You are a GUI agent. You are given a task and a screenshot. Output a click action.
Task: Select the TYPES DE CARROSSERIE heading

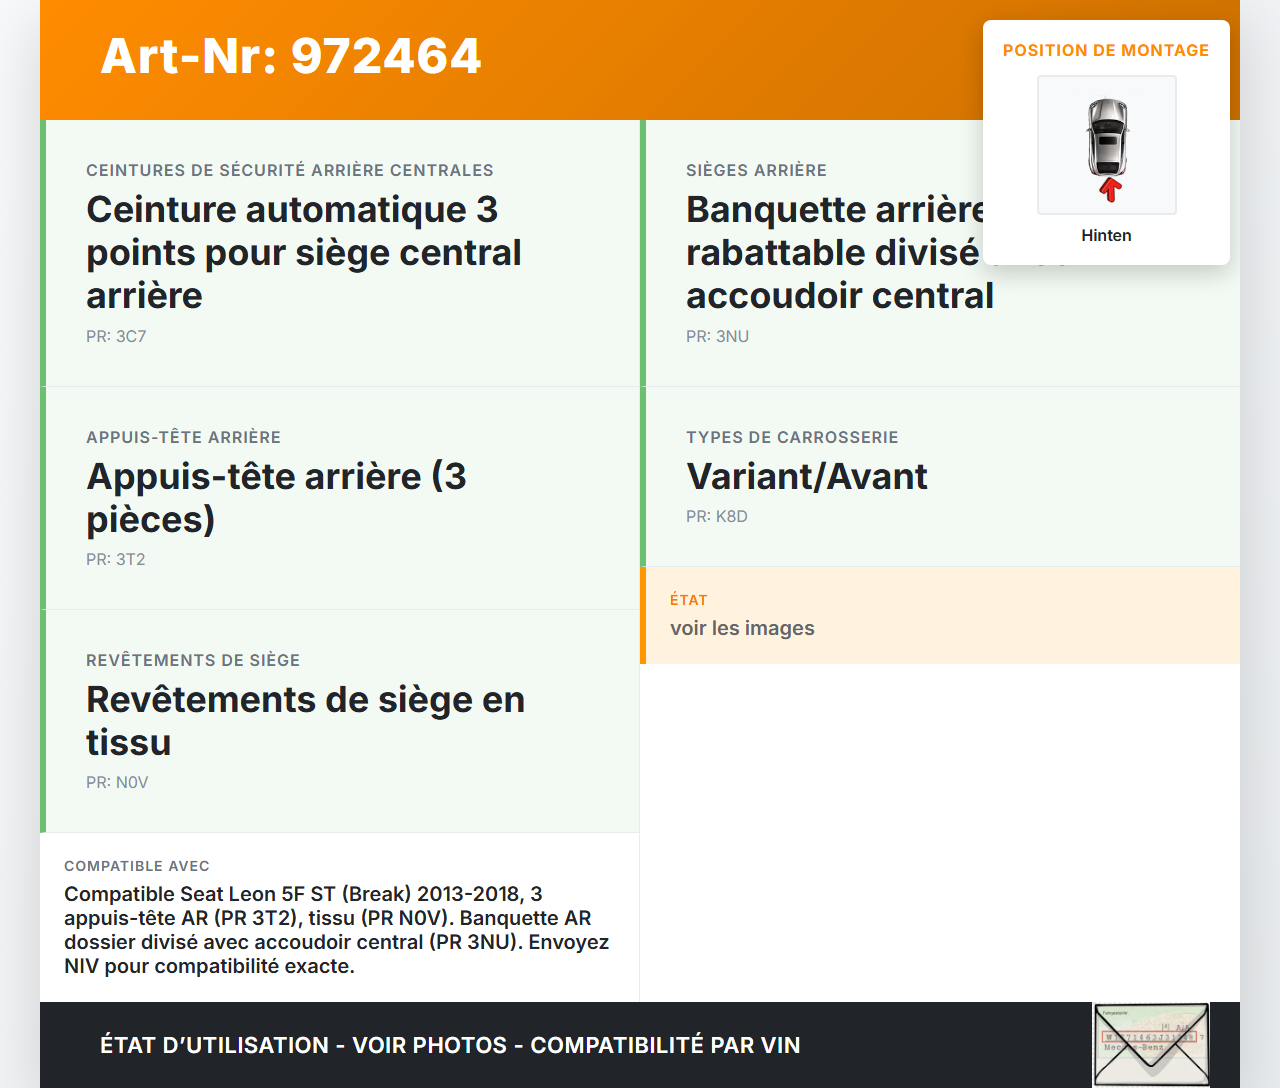pos(792,437)
